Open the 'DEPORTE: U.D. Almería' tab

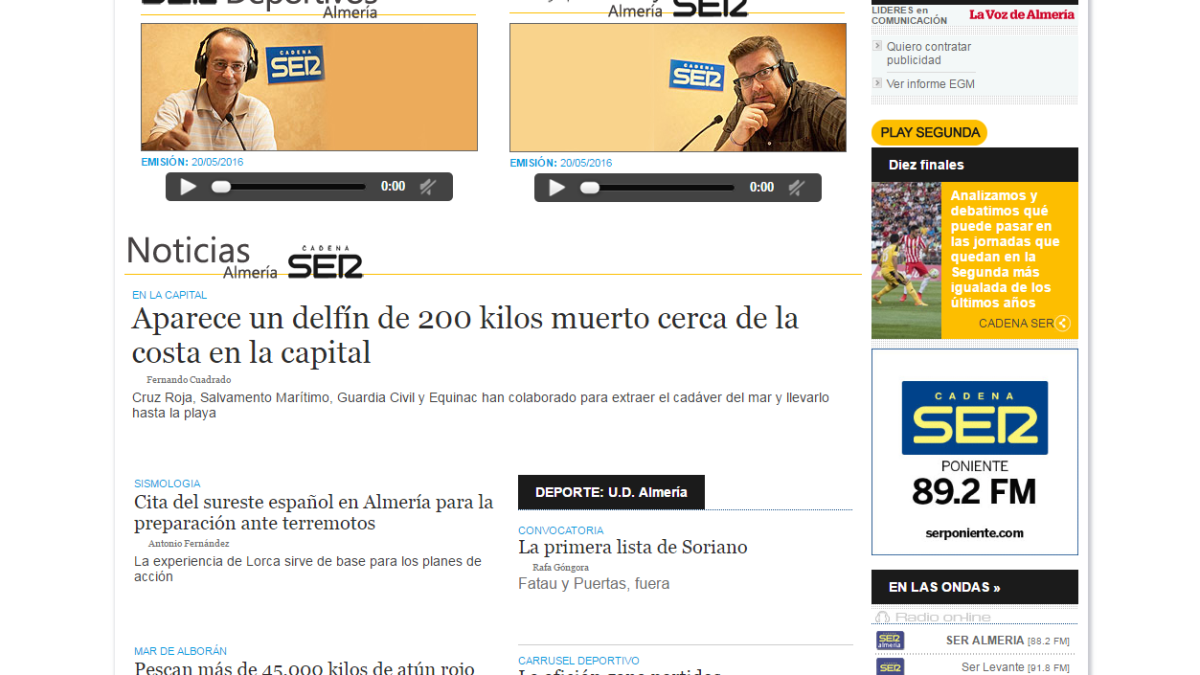pyautogui.click(x=611, y=492)
